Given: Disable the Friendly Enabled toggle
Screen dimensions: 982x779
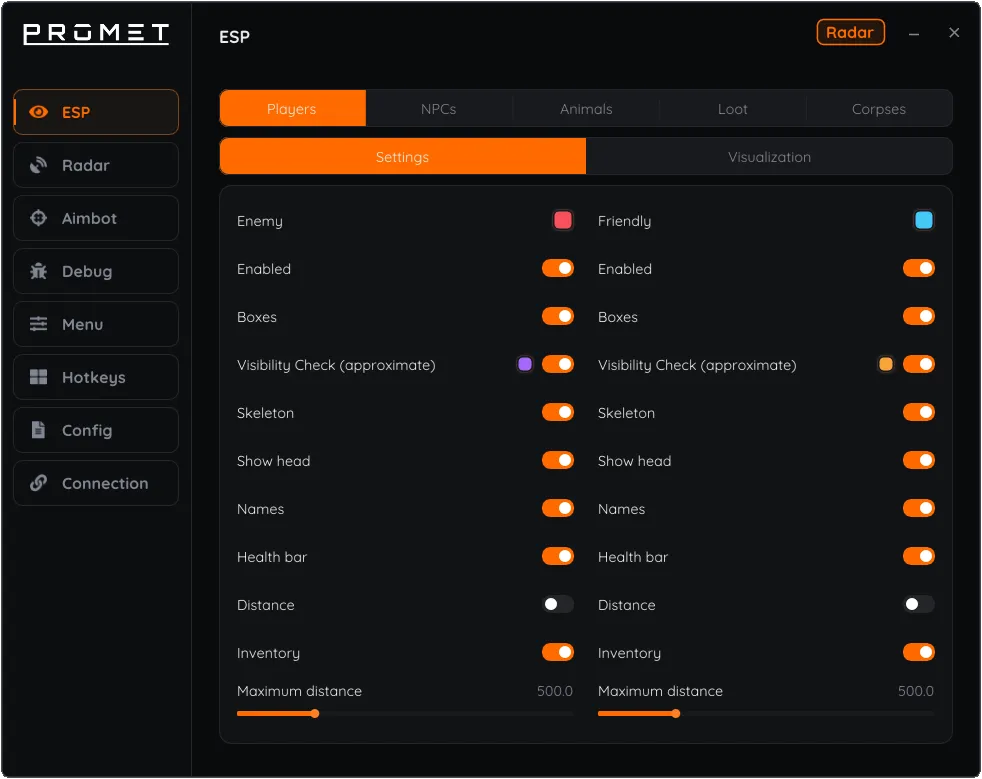Looking at the screenshot, I should tap(919, 269).
